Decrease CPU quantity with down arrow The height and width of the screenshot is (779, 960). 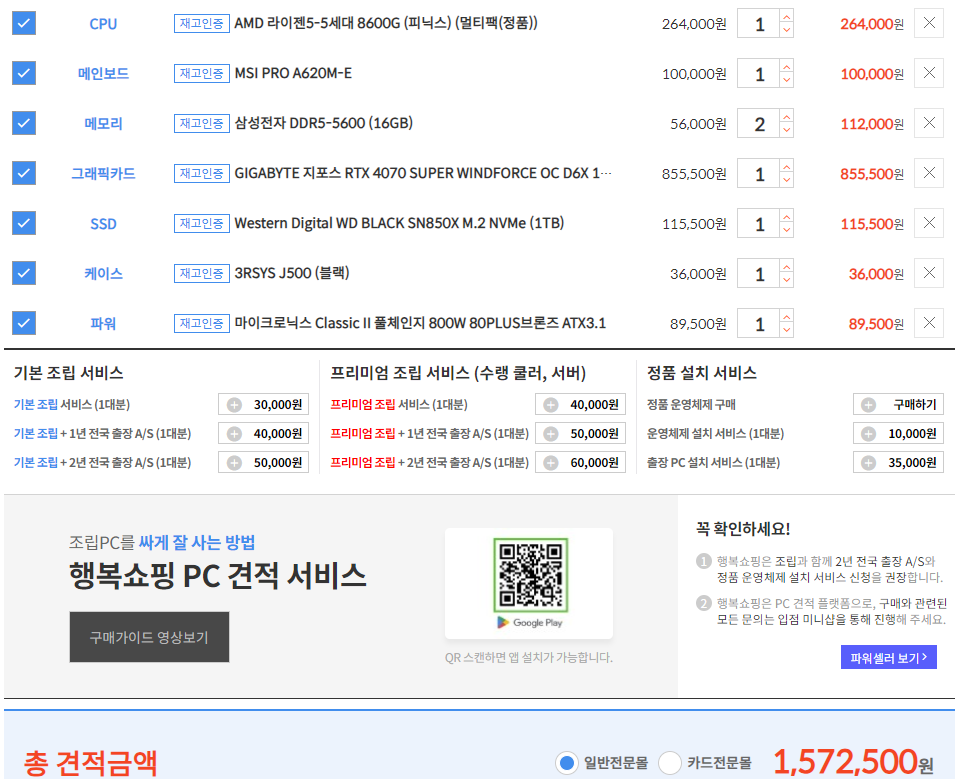(x=787, y=30)
